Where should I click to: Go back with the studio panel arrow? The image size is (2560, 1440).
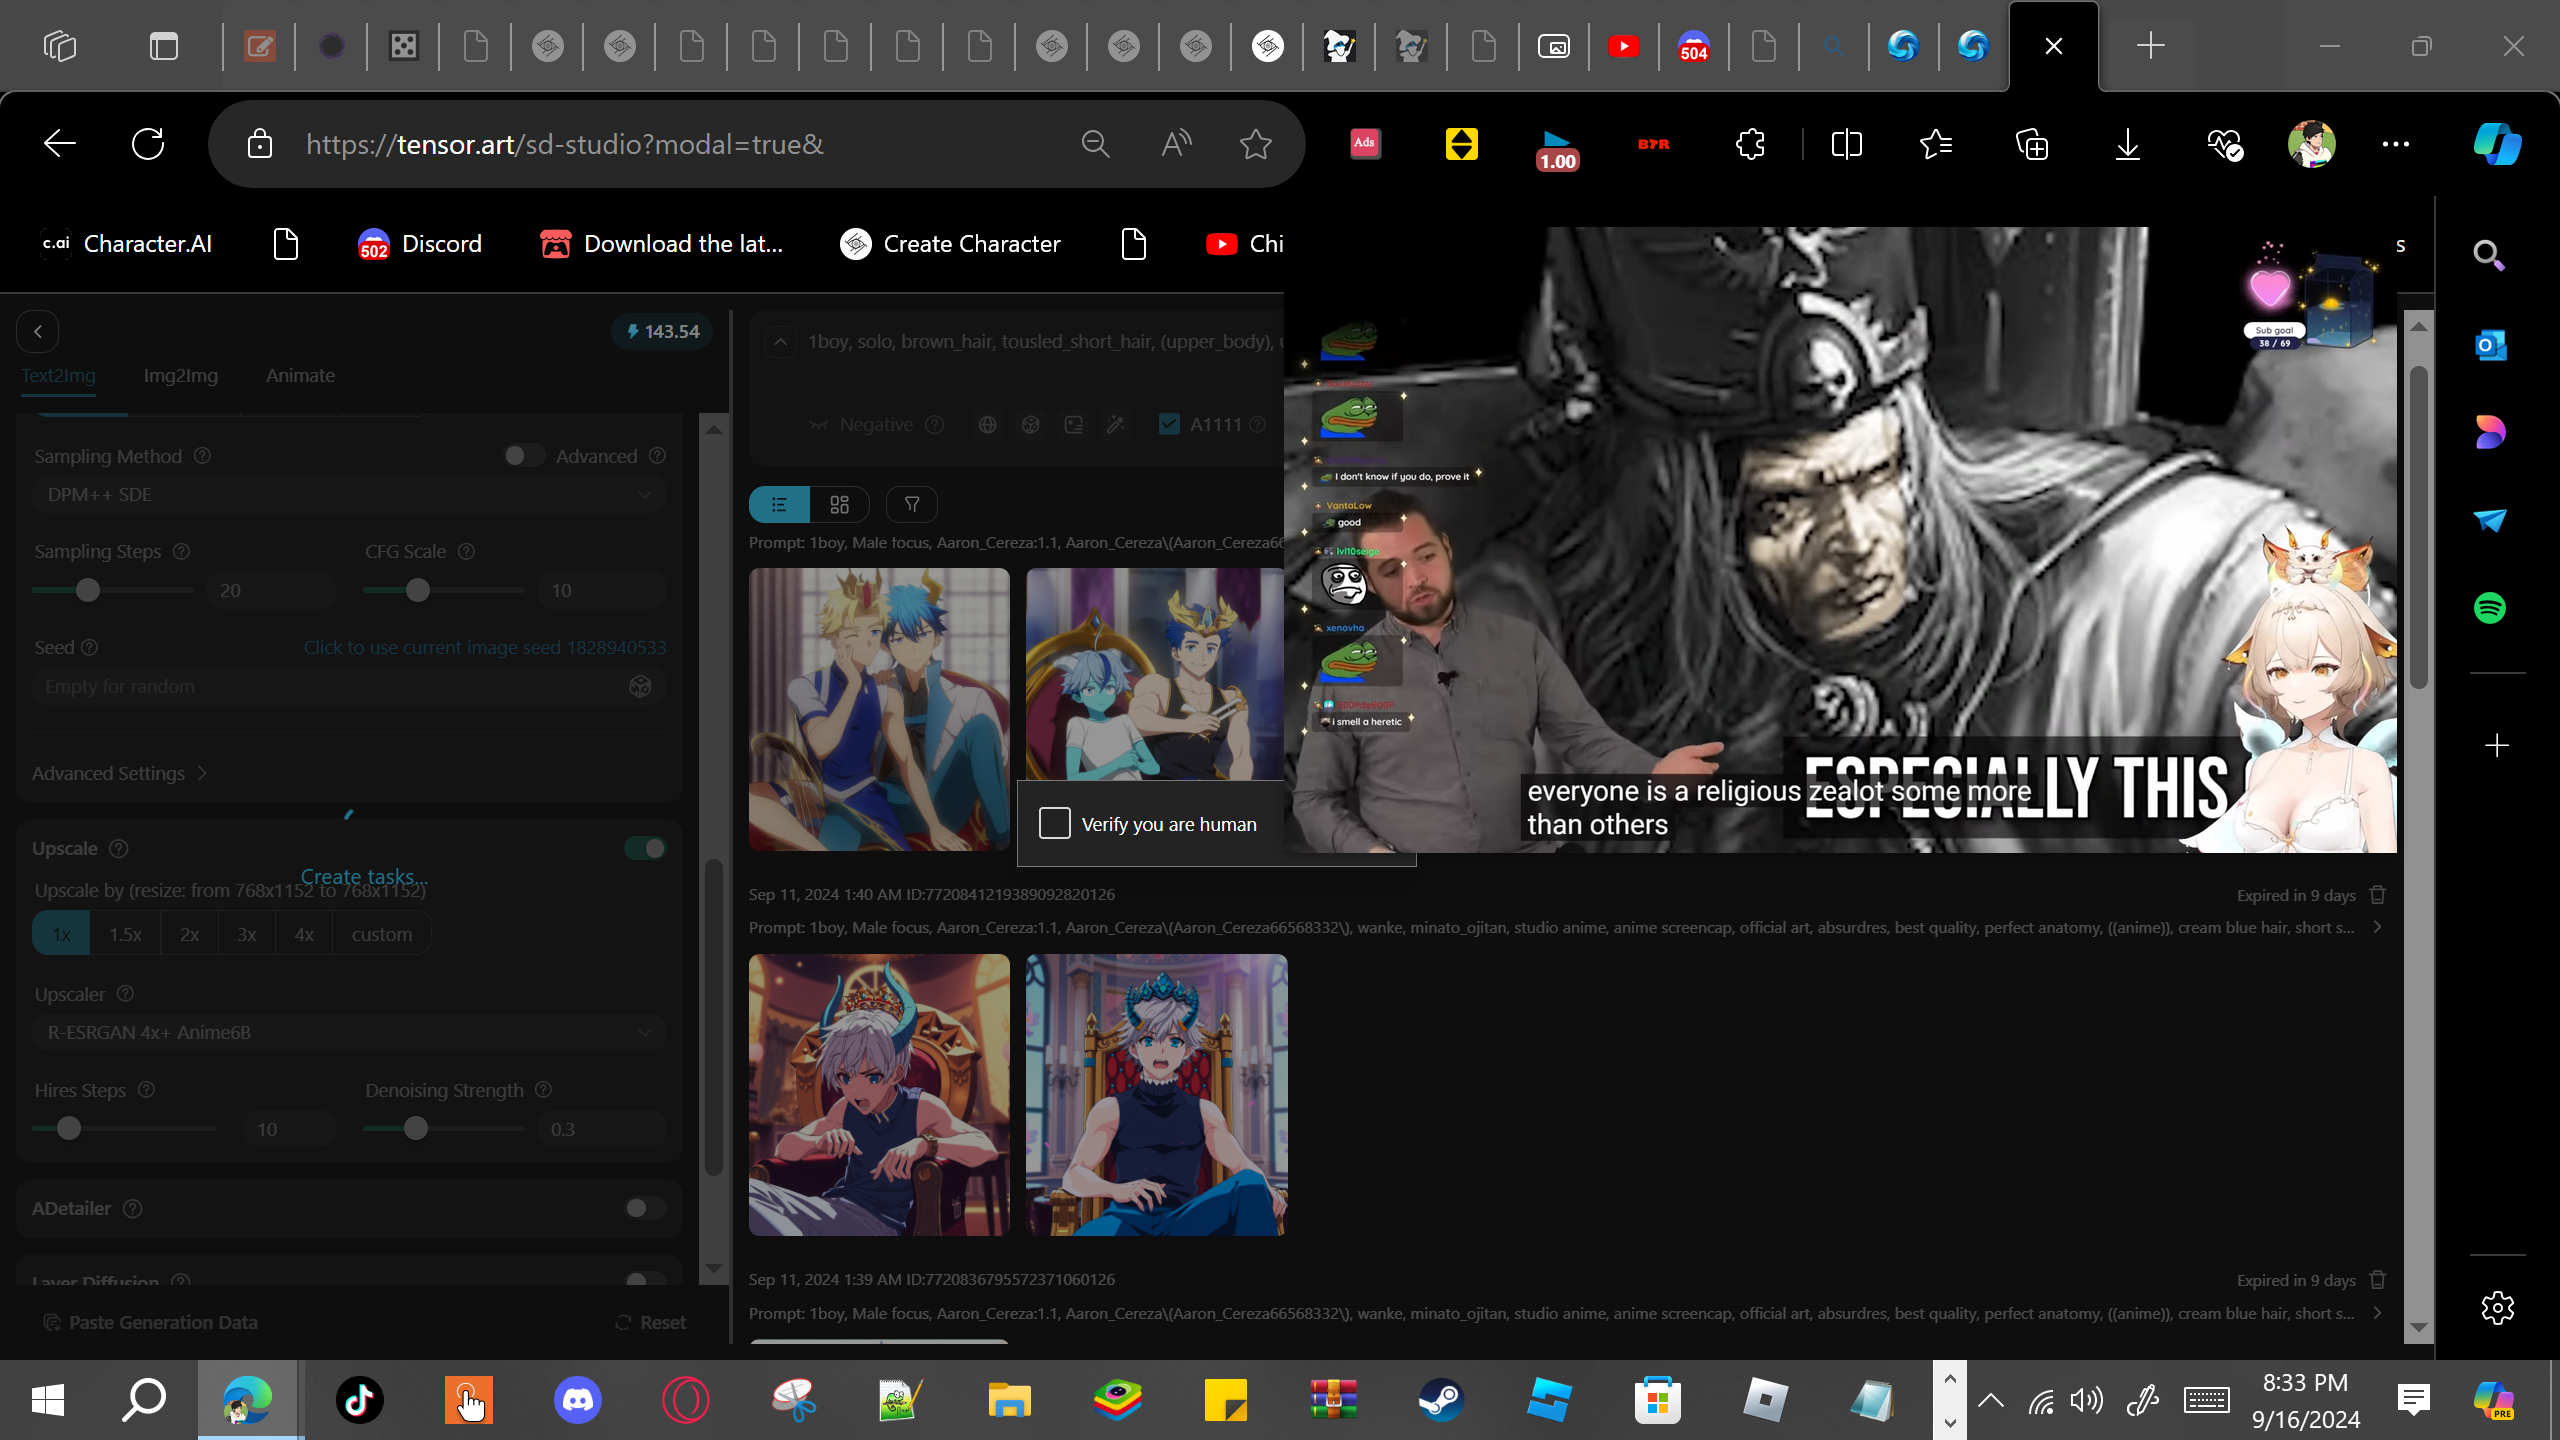38,331
